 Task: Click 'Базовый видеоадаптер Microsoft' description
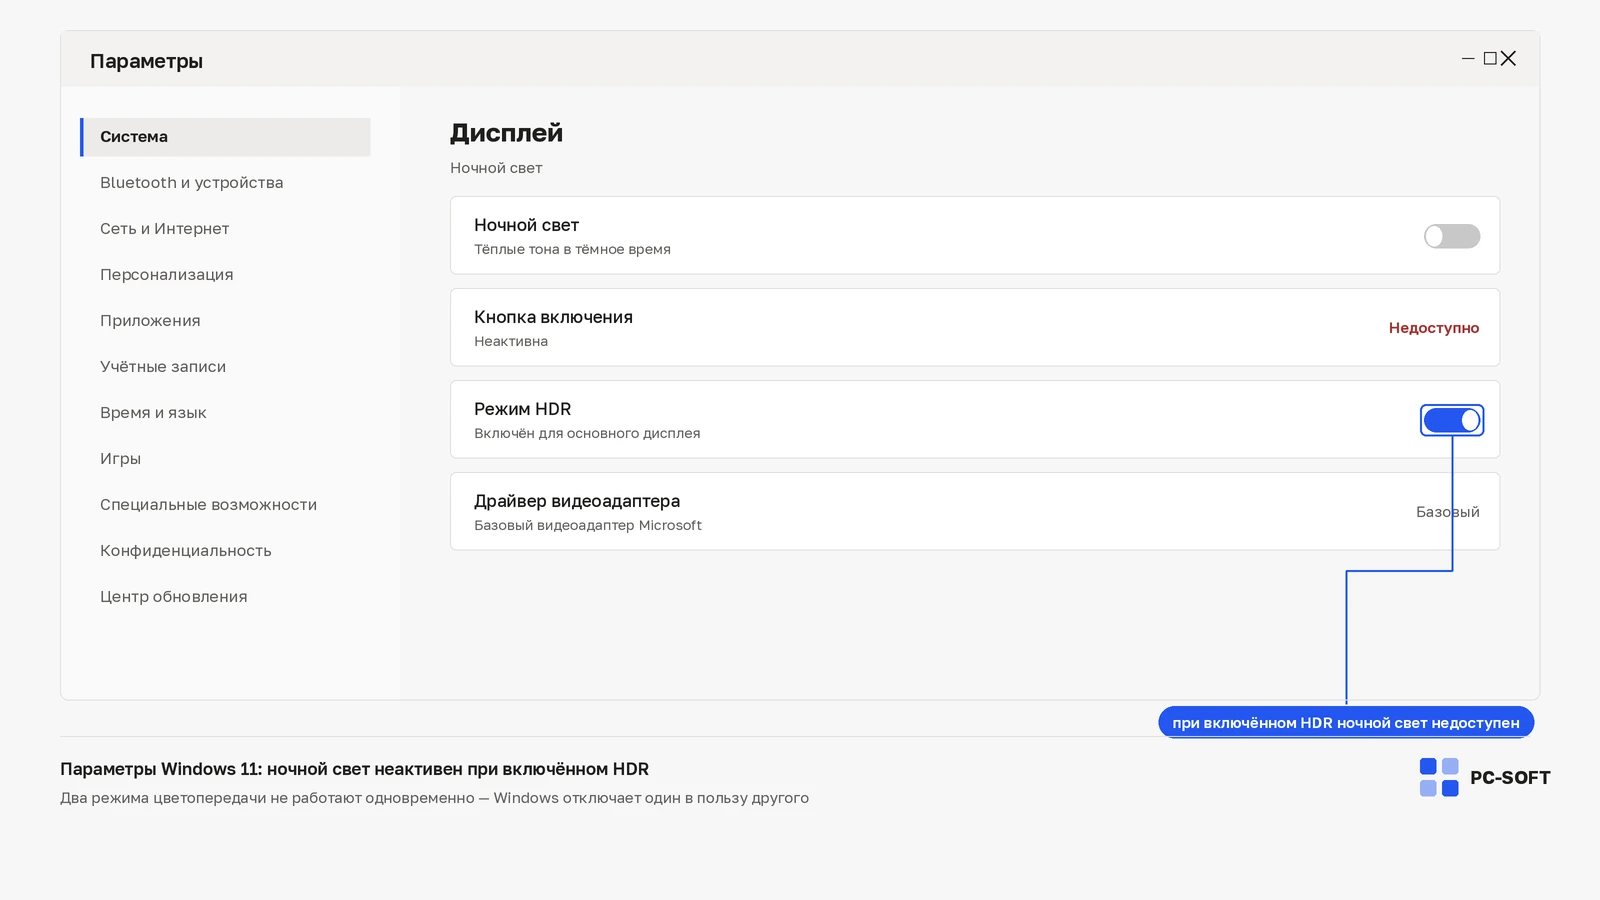(588, 525)
